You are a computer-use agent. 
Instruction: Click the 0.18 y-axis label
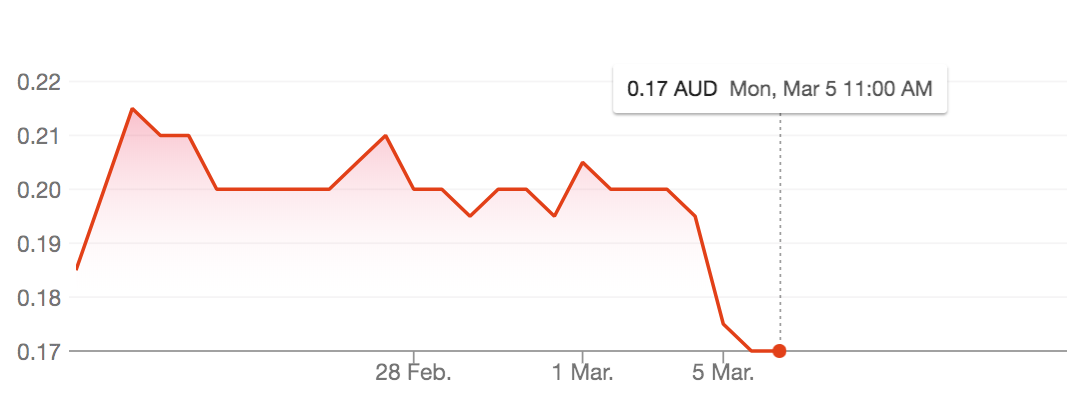click(39, 298)
